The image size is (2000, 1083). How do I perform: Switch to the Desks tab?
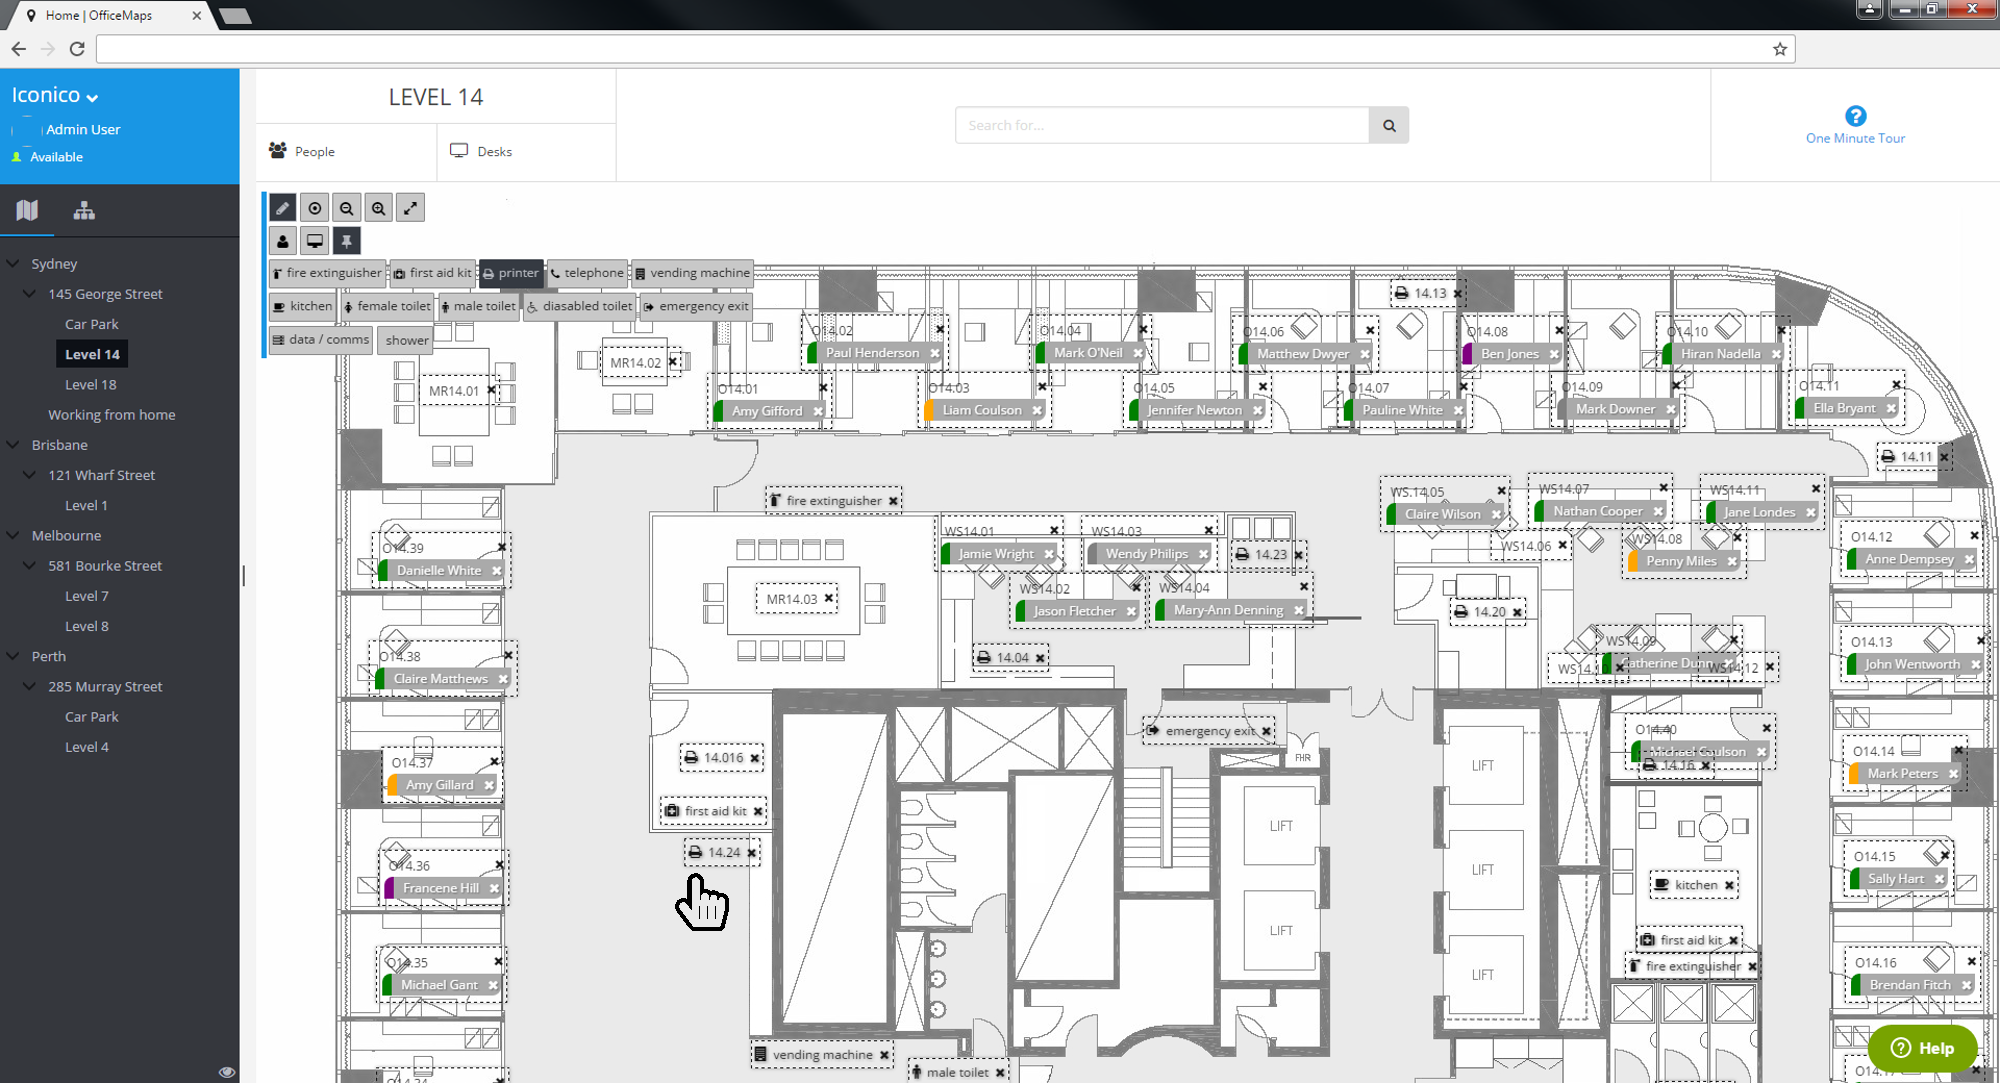(481, 151)
